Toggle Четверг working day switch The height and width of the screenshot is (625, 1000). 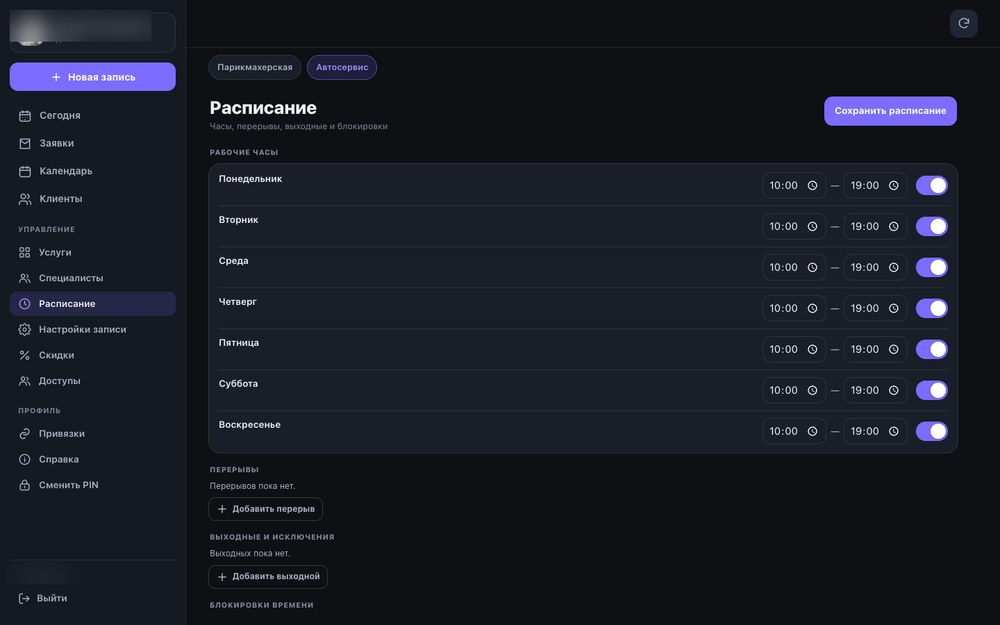coord(932,308)
